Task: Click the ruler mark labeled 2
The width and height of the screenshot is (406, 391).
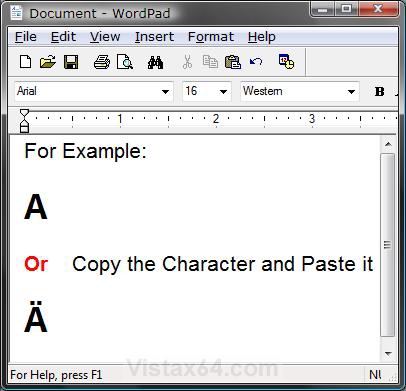Action: point(216,118)
